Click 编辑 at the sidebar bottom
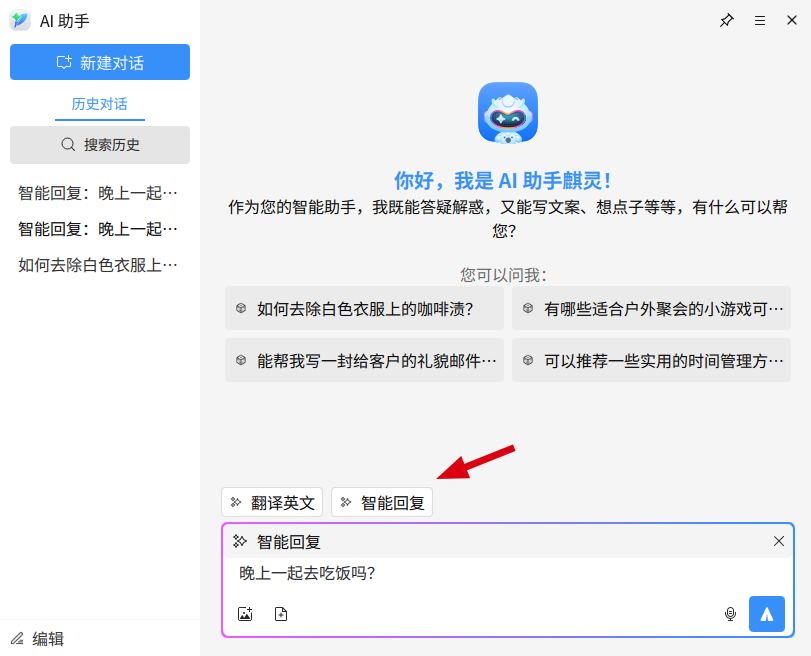 coord(37,639)
